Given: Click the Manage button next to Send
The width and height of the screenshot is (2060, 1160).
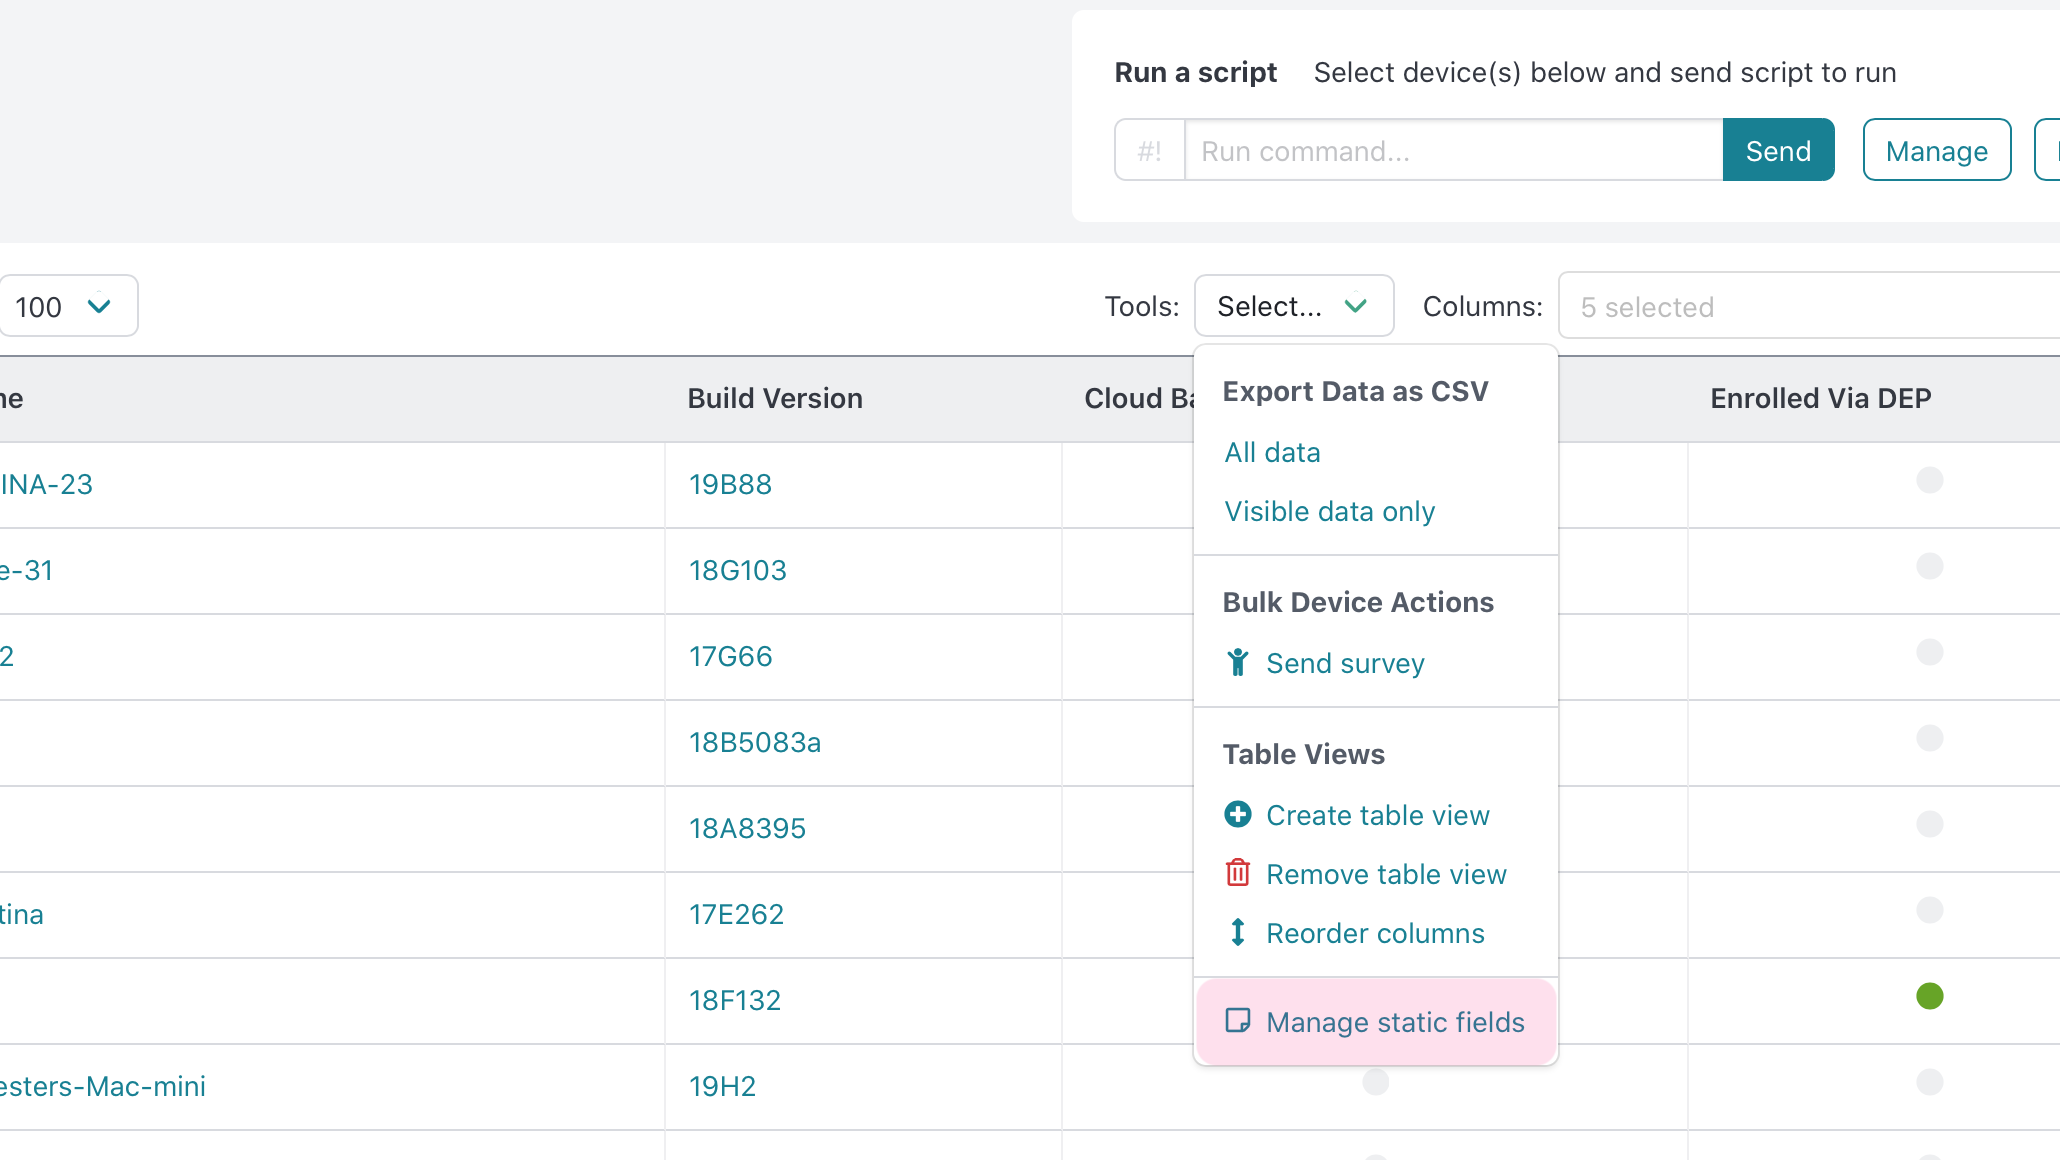Looking at the screenshot, I should 1936,150.
